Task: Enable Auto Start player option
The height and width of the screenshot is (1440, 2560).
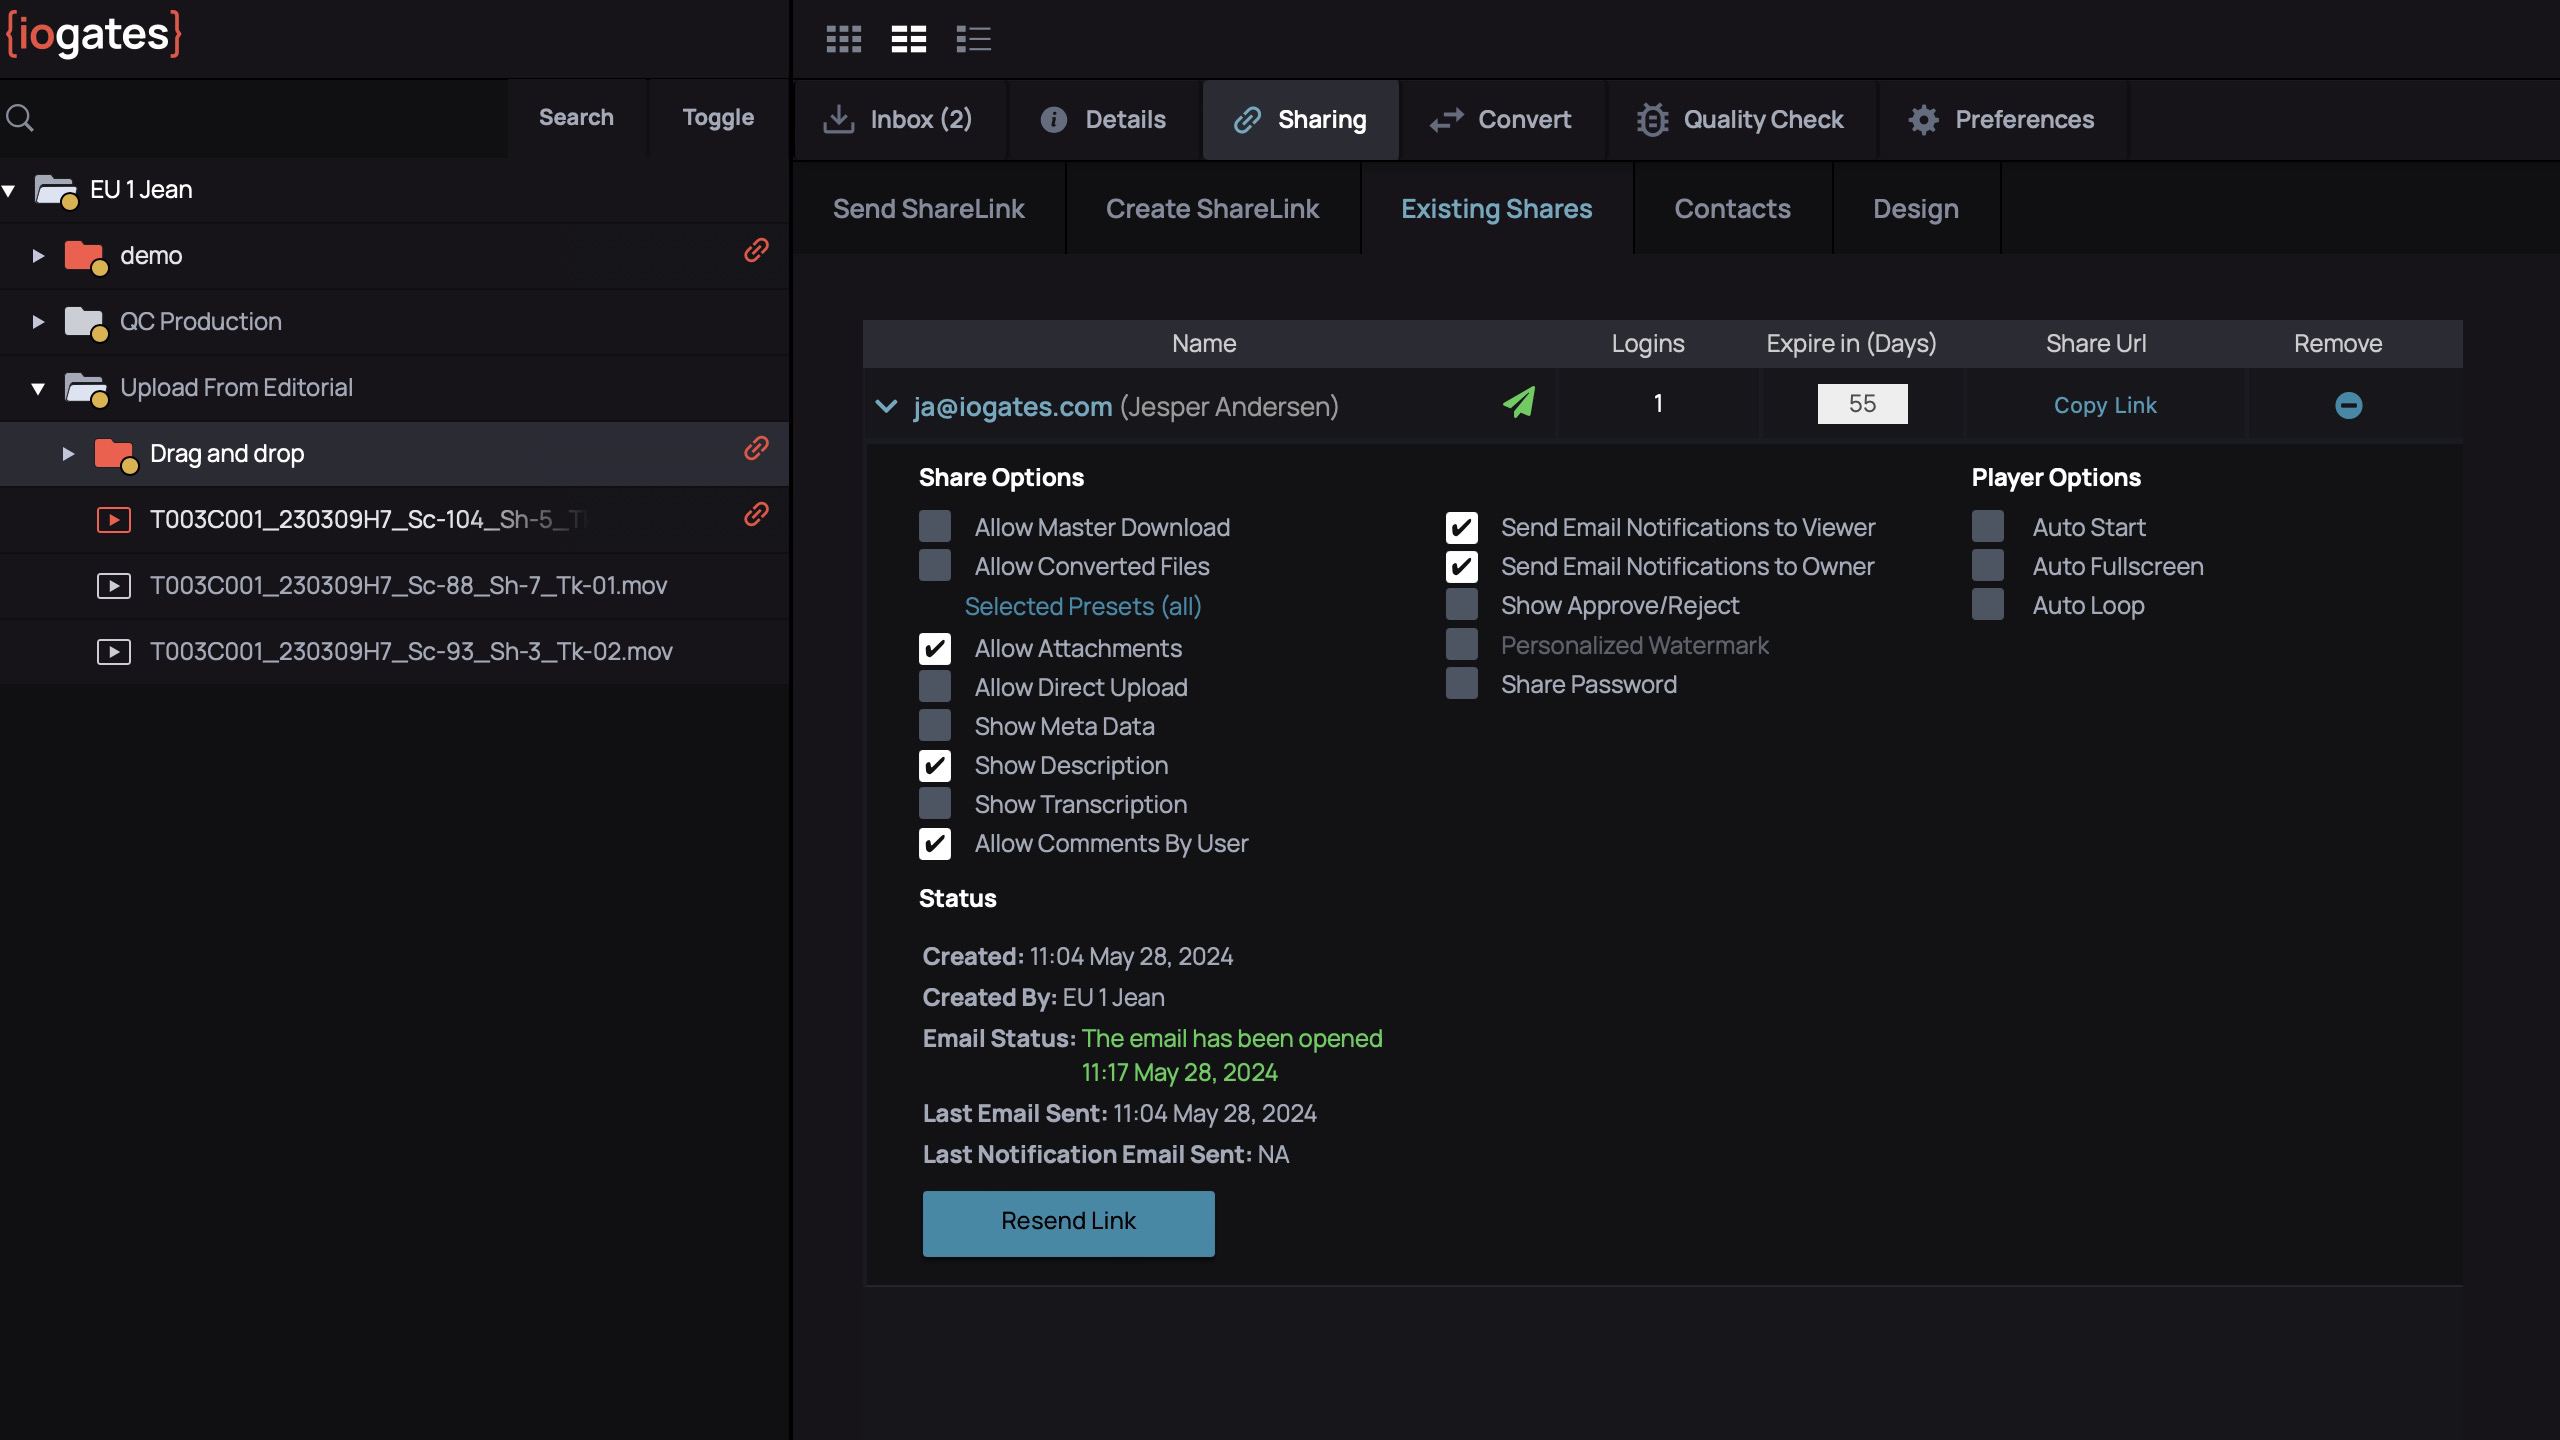Action: pyautogui.click(x=1988, y=526)
